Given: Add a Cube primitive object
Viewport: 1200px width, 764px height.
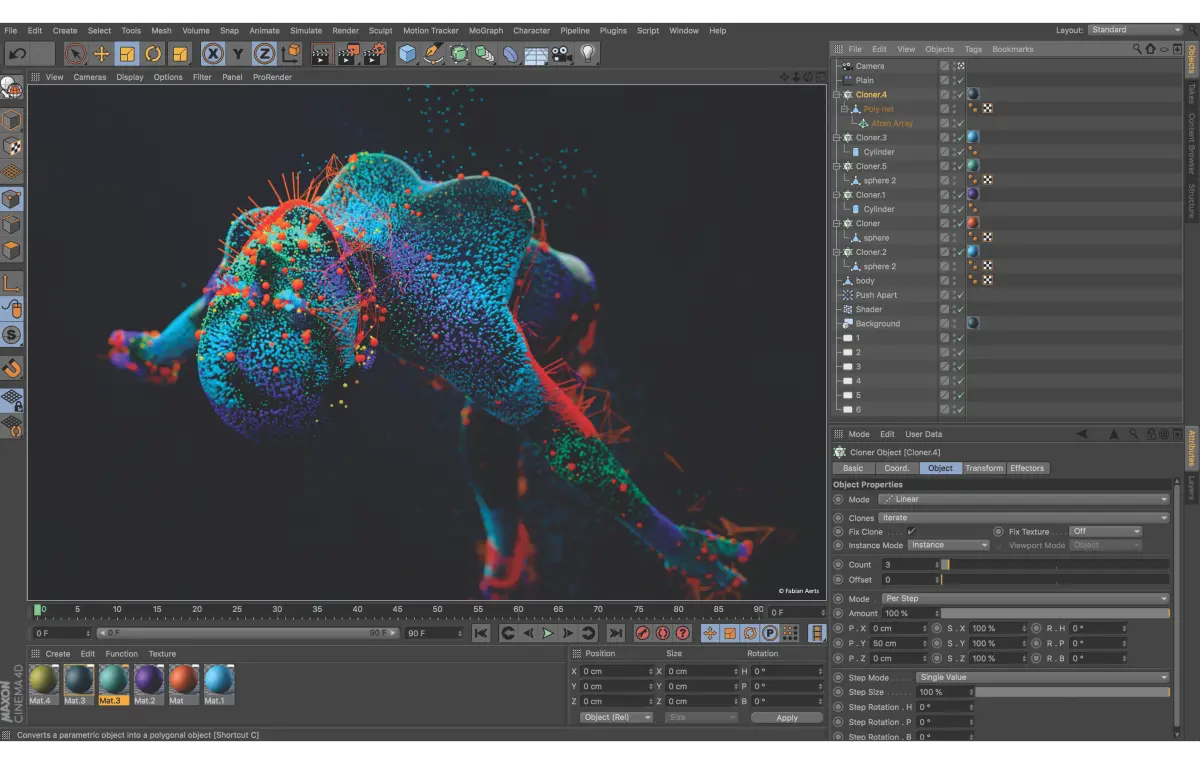Looking at the screenshot, I should click(407, 54).
